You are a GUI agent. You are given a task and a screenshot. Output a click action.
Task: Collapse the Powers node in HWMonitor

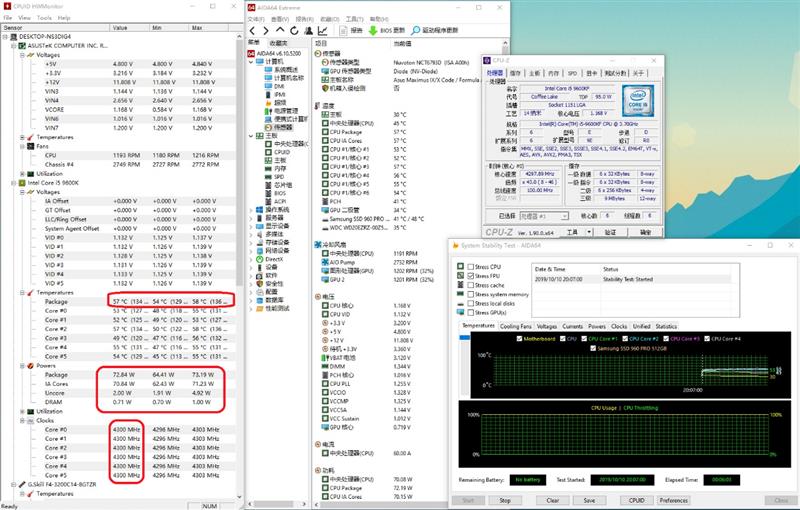point(22,366)
